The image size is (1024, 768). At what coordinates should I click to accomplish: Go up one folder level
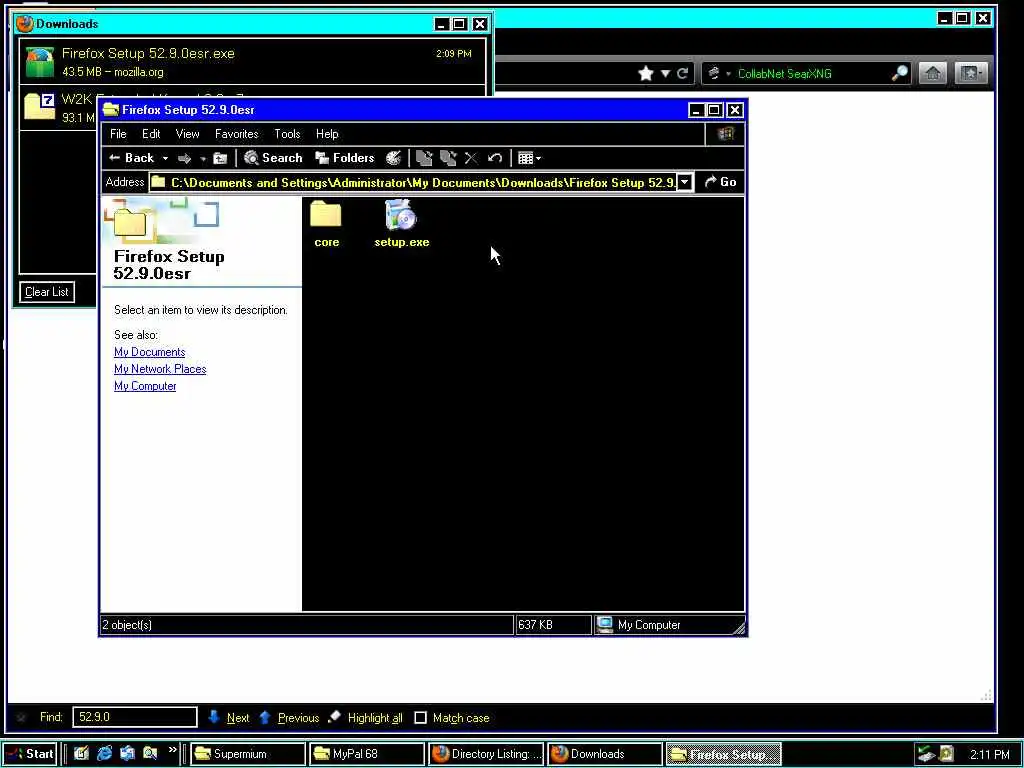pos(220,158)
